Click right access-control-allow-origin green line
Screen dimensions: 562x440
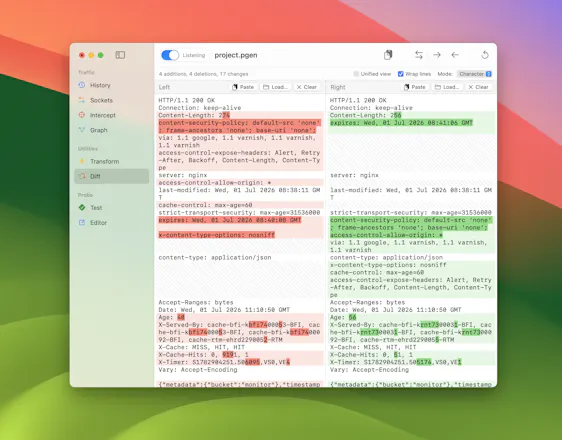tap(386, 235)
